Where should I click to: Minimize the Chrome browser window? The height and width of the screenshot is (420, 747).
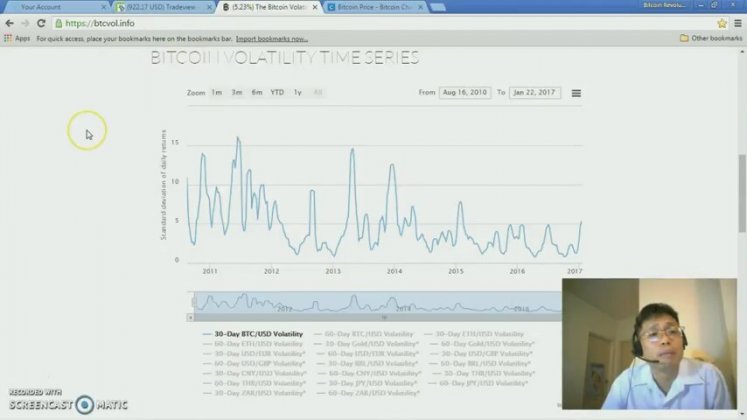pos(701,5)
